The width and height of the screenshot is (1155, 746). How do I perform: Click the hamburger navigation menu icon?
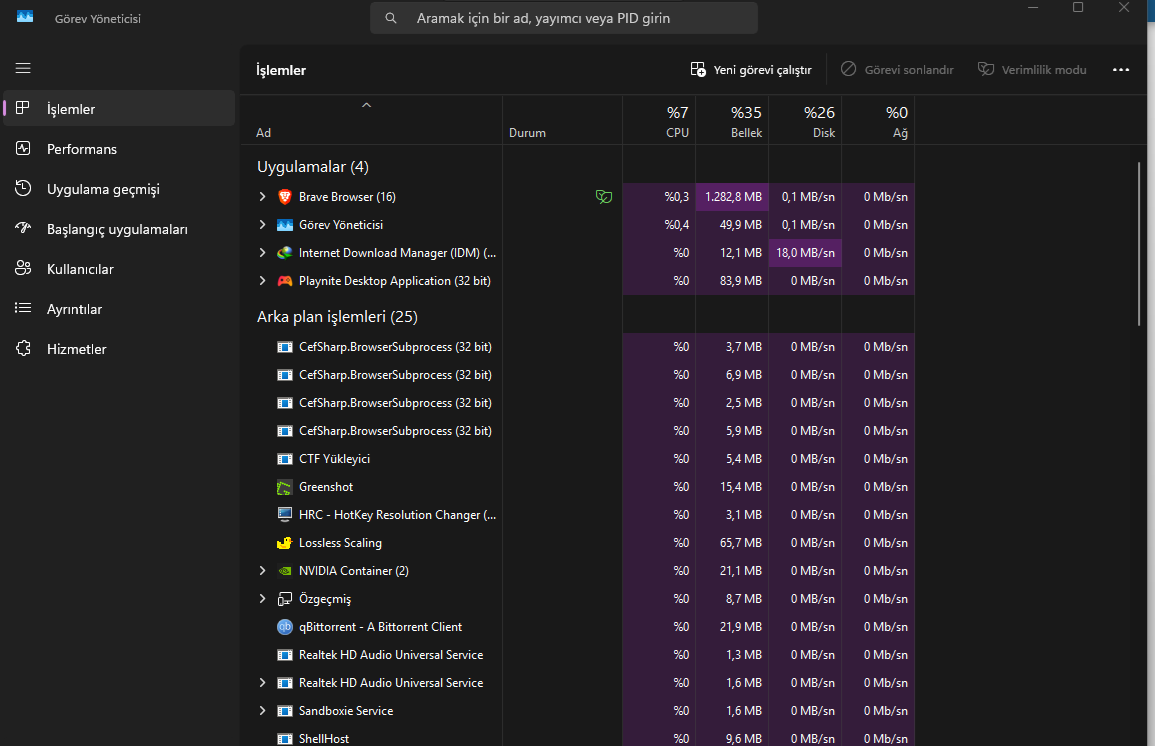point(23,68)
